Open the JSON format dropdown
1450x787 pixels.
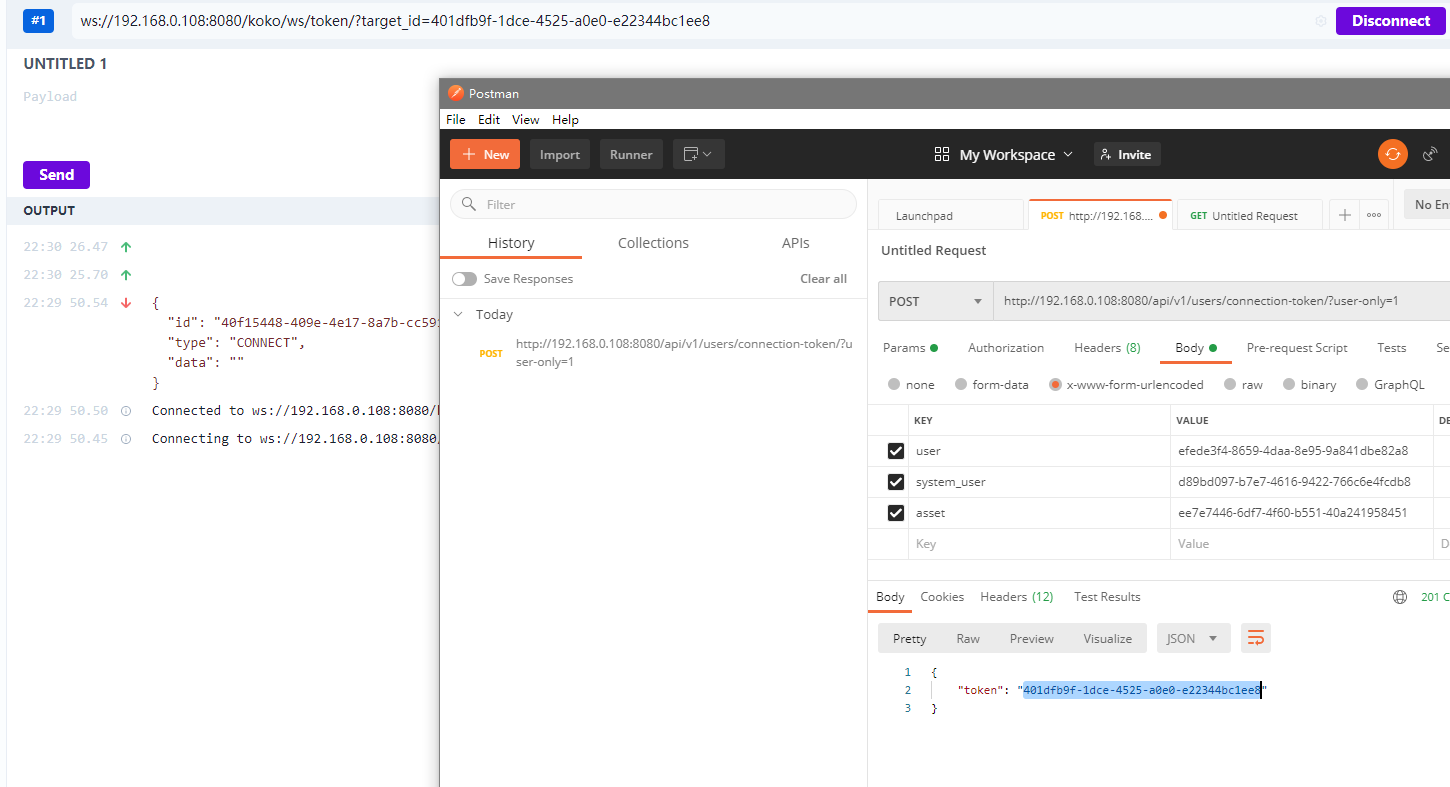(x=1193, y=638)
